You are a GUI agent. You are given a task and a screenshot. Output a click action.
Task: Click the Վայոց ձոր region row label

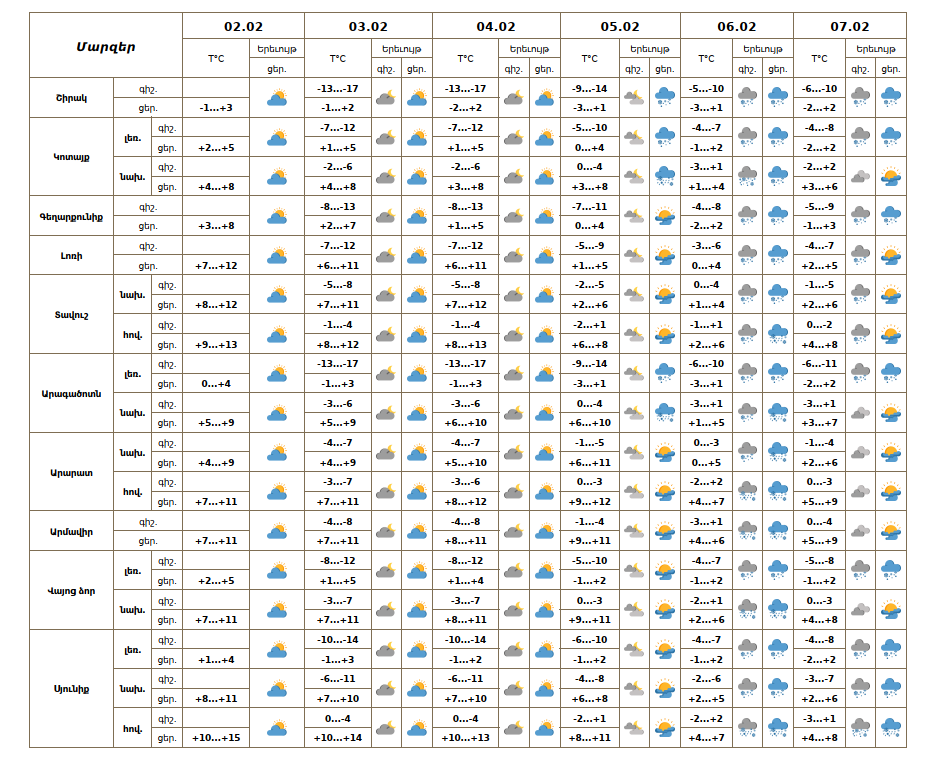72,590
